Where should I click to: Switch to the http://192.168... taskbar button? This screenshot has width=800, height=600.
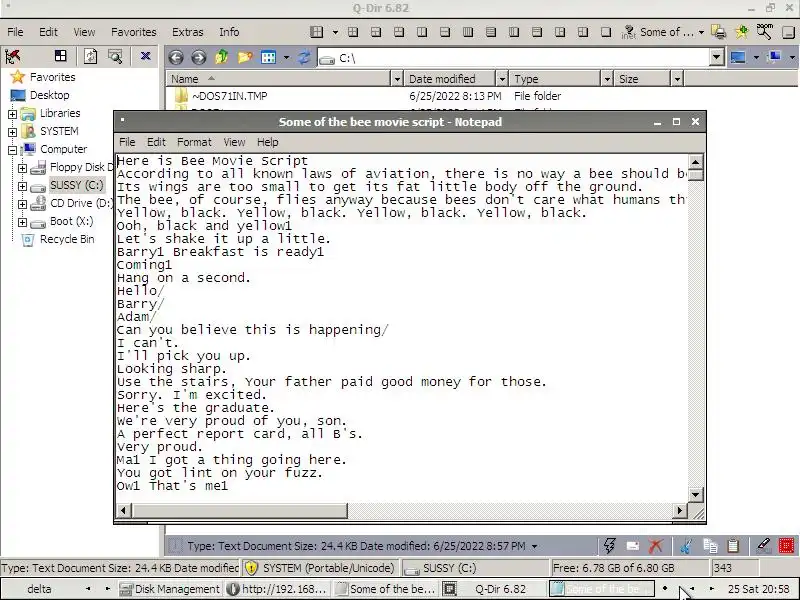point(277,589)
